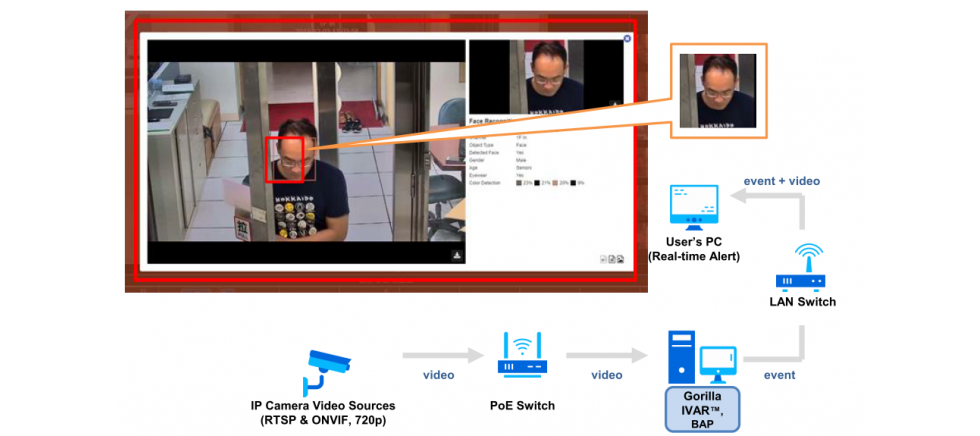Screen dimensions: 980x436
Task: Click the middle document export icon
Action: coord(611,258)
